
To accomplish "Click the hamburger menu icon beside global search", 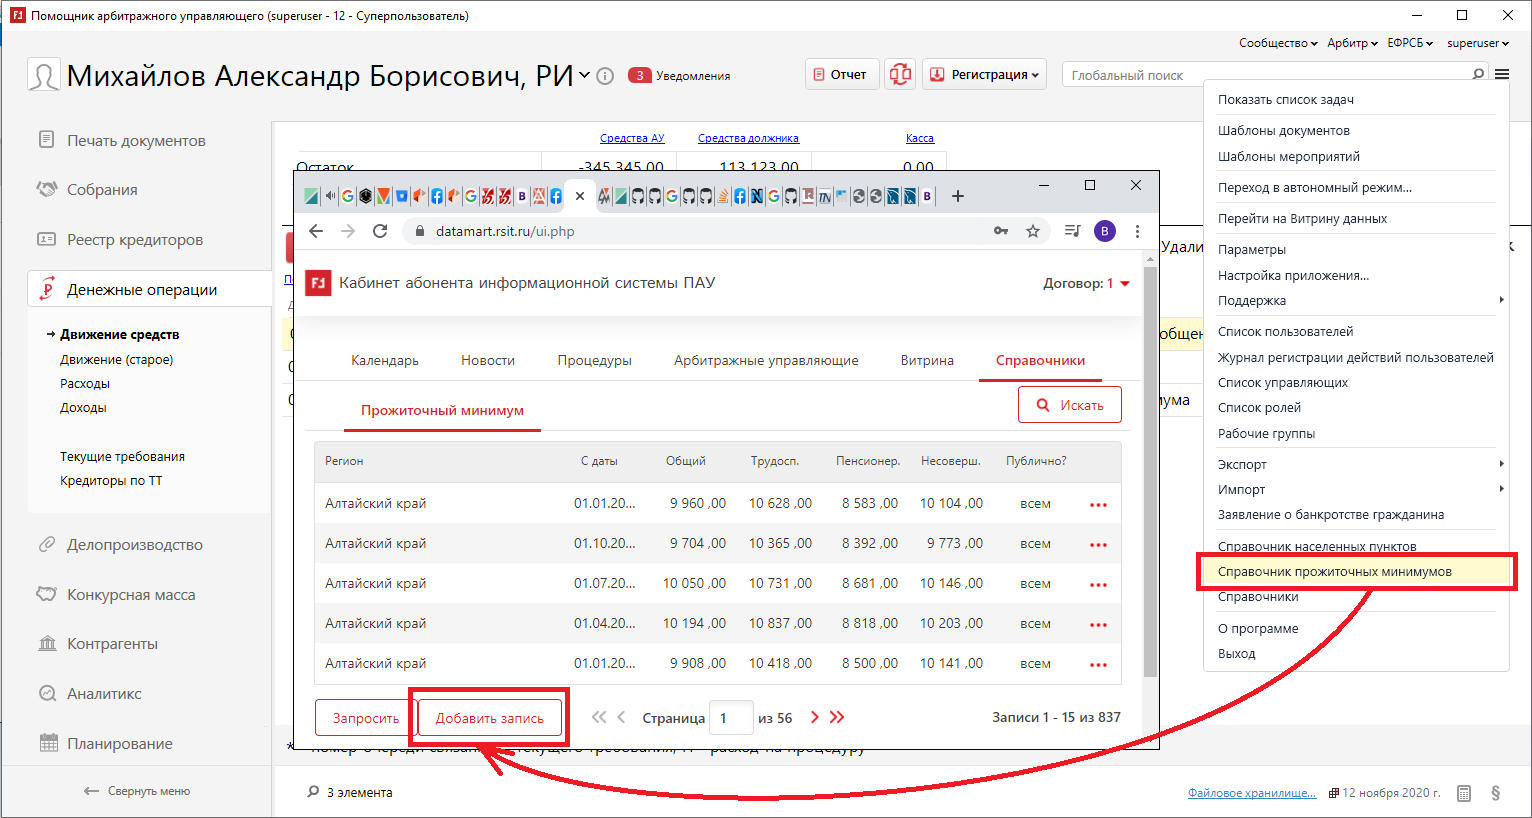I will coord(1502,74).
